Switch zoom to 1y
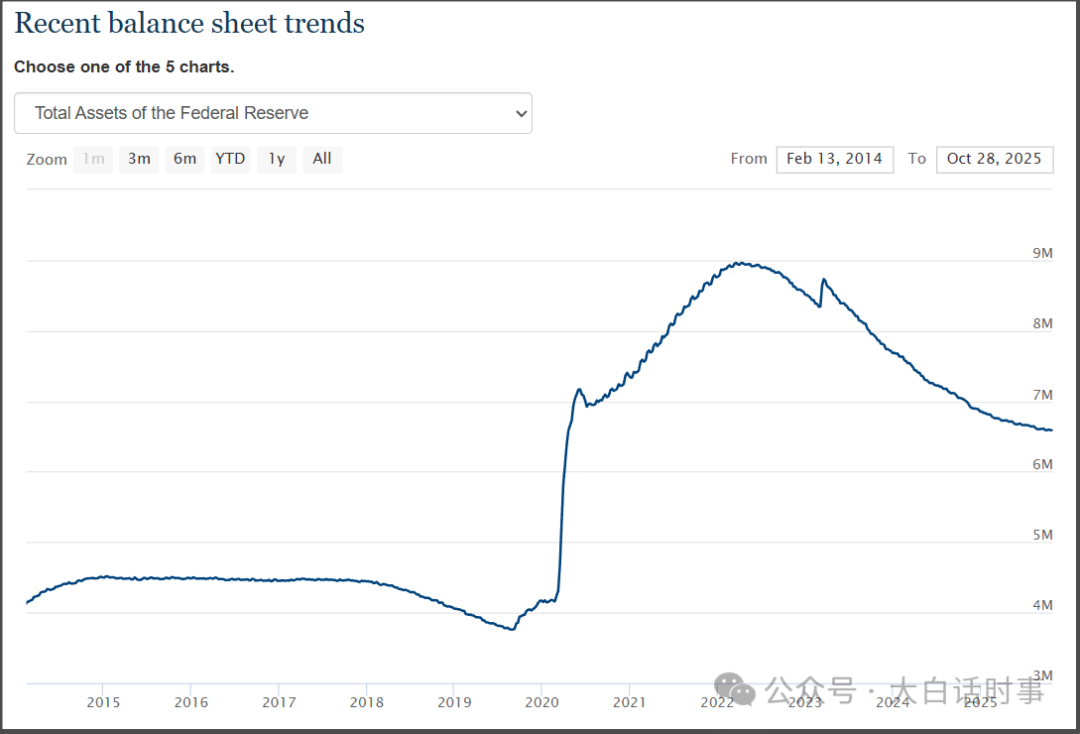The height and width of the screenshot is (734, 1080). tap(277, 159)
